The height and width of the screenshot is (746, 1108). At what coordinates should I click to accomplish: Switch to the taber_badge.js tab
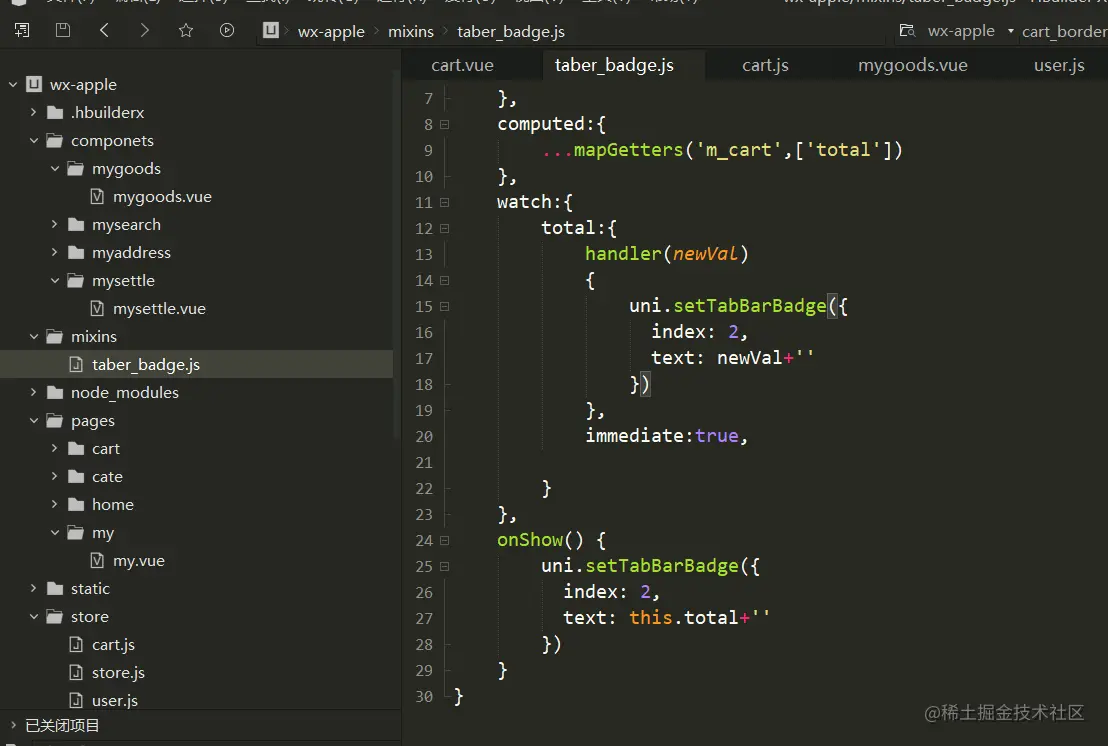pos(614,65)
